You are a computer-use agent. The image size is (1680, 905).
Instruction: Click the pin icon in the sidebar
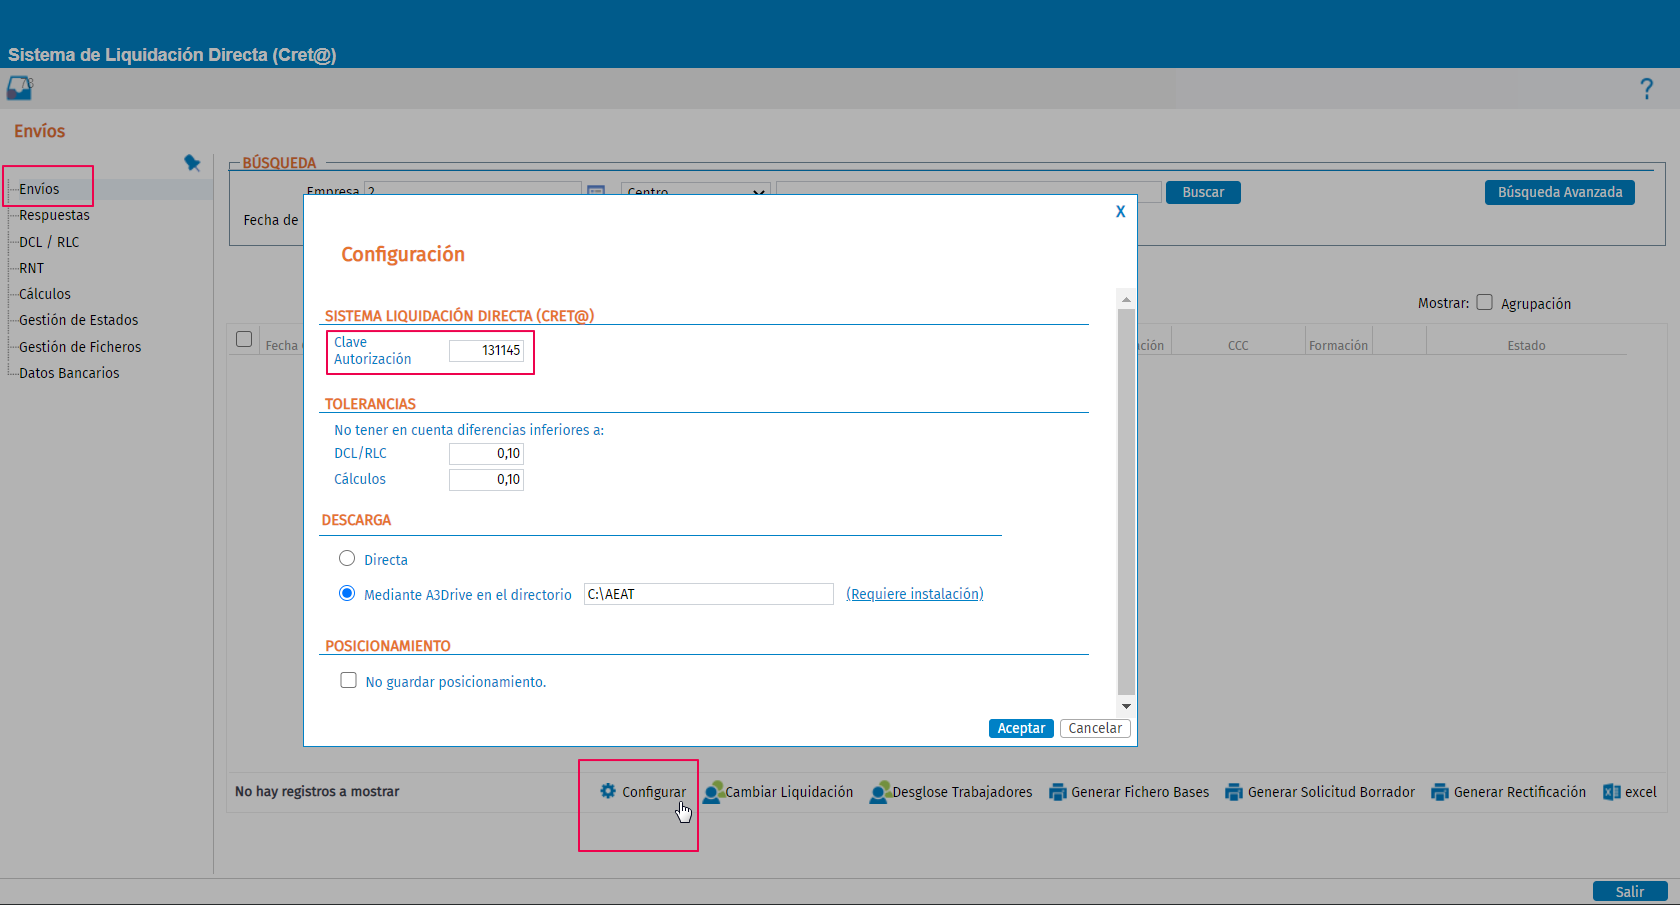[192, 163]
